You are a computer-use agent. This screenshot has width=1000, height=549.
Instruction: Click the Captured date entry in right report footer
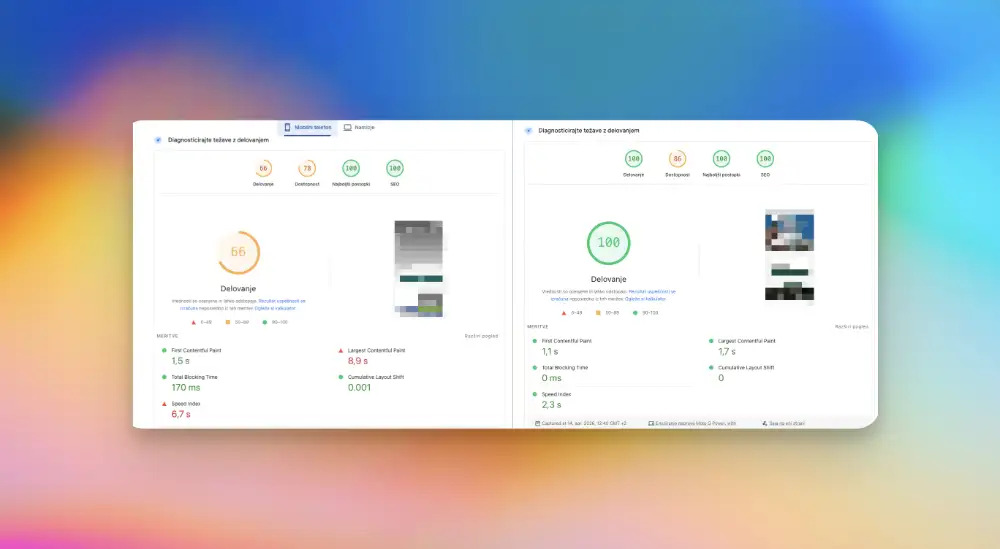581,423
